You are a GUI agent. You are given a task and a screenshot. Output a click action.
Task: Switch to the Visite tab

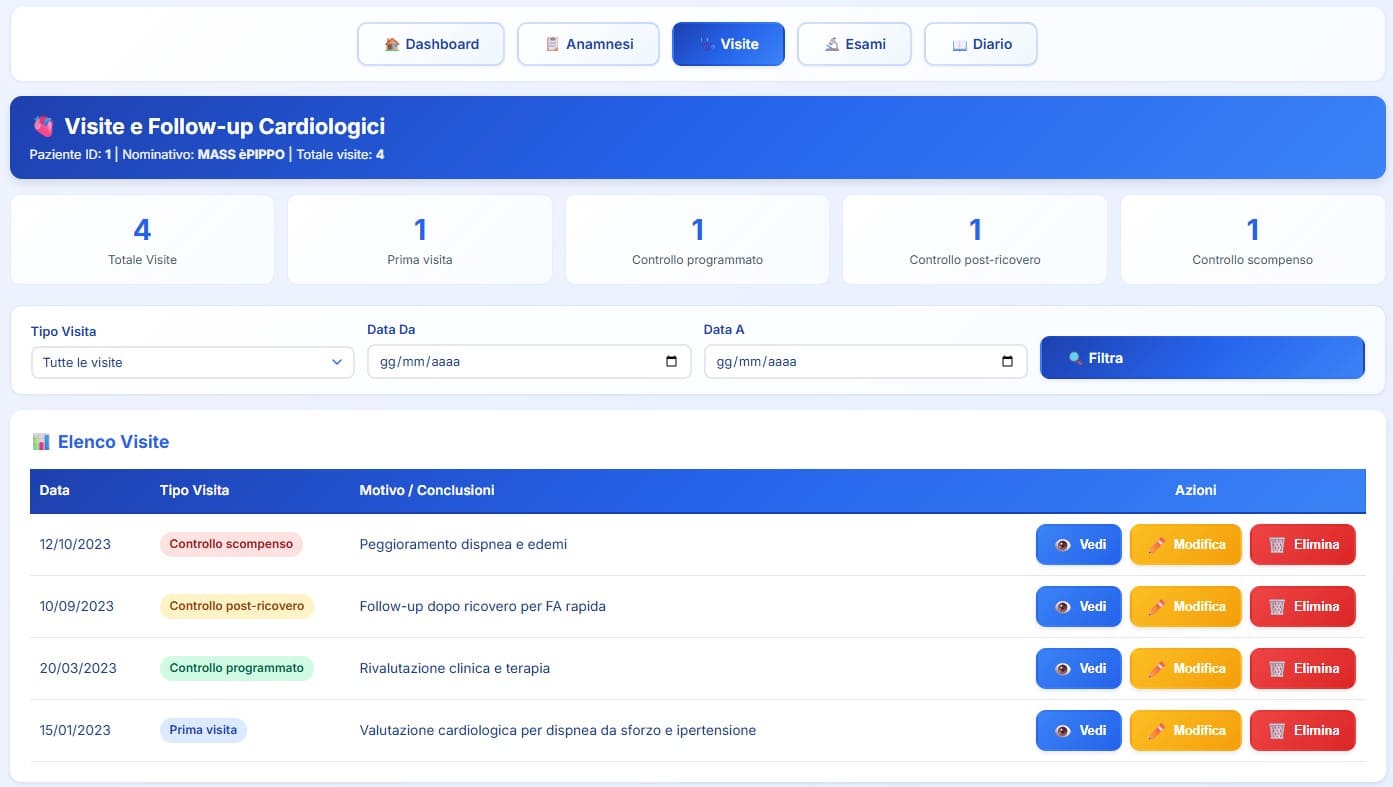point(728,44)
